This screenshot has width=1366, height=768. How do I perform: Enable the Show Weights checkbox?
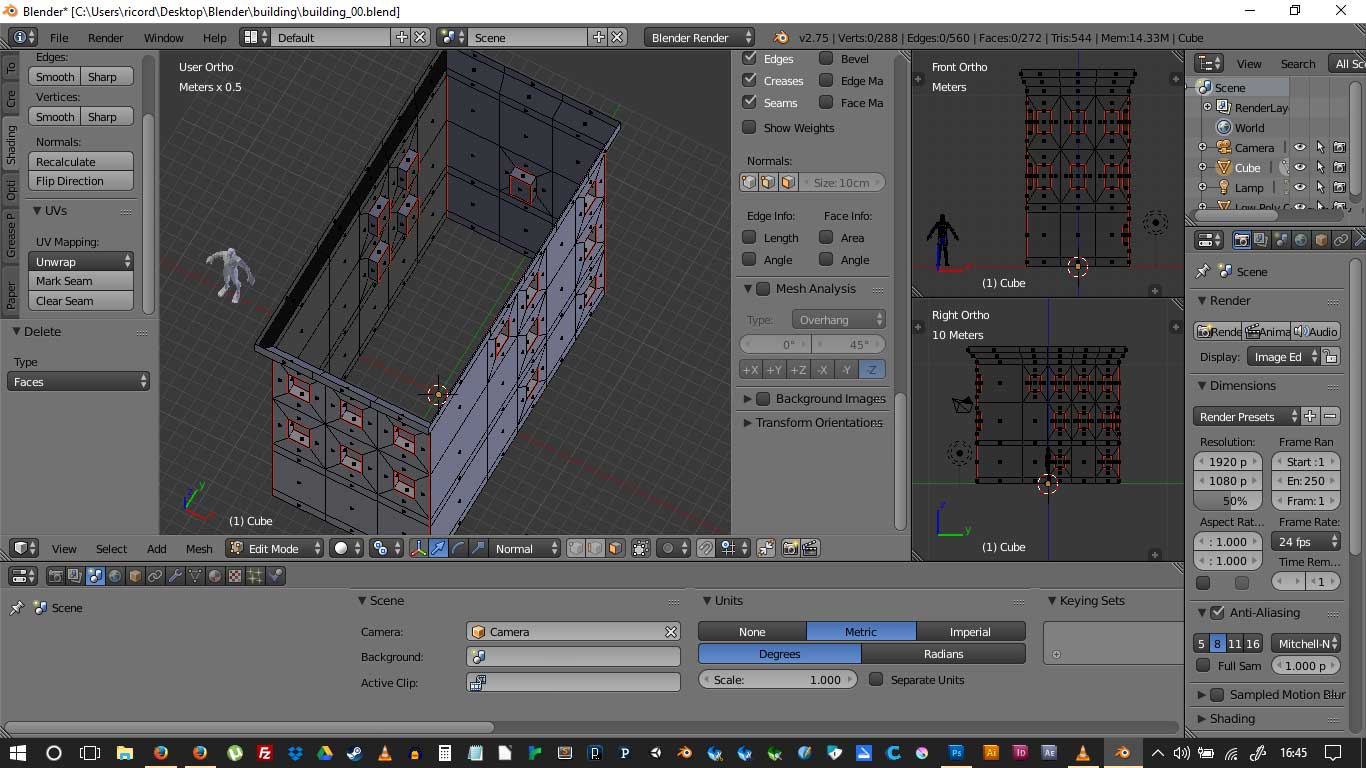(x=749, y=127)
